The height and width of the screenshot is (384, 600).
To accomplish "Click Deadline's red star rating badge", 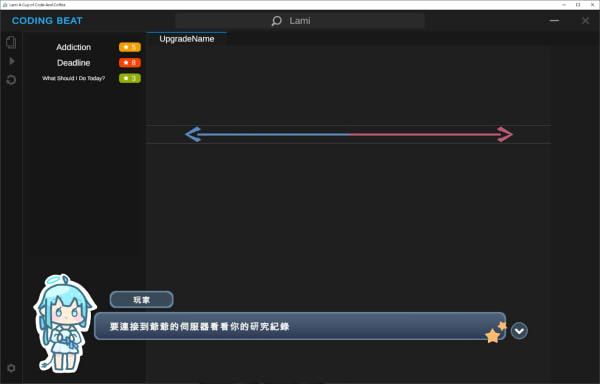I will (x=130, y=63).
